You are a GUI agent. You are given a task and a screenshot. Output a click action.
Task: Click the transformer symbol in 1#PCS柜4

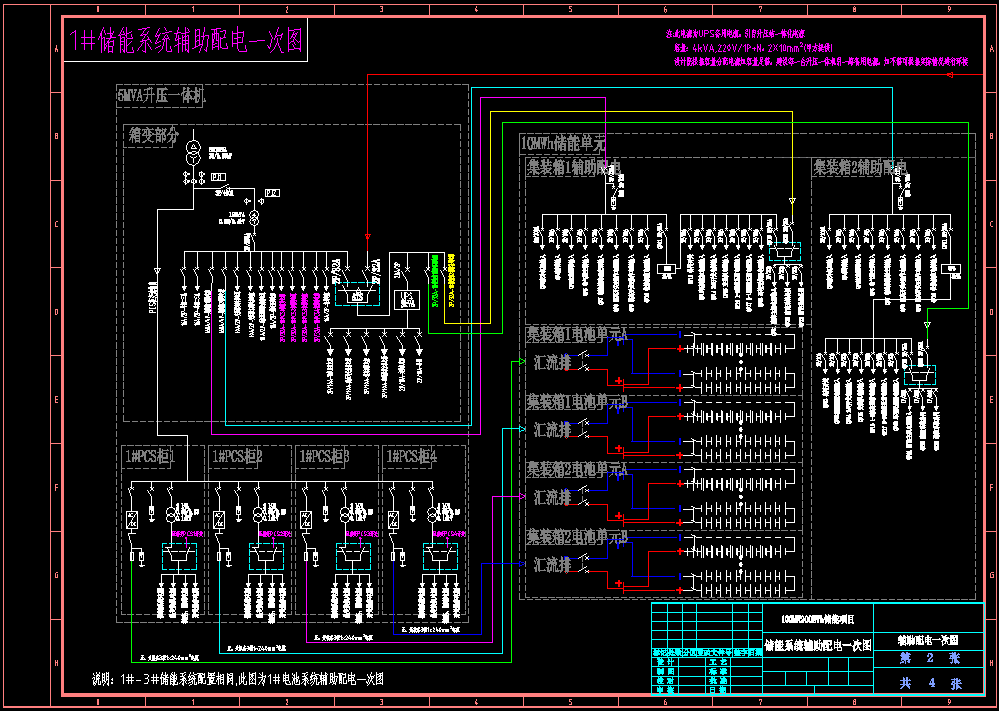[433, 514]
